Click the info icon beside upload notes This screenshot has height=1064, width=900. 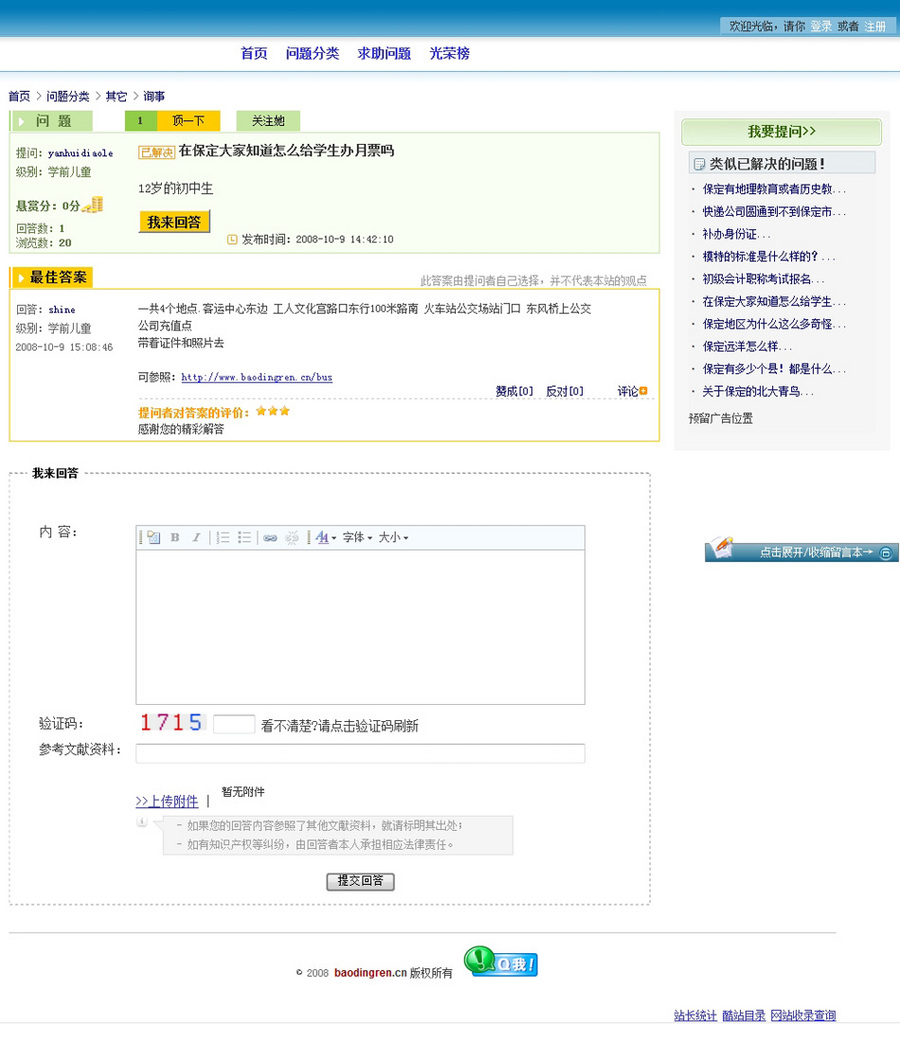point(142,822)
